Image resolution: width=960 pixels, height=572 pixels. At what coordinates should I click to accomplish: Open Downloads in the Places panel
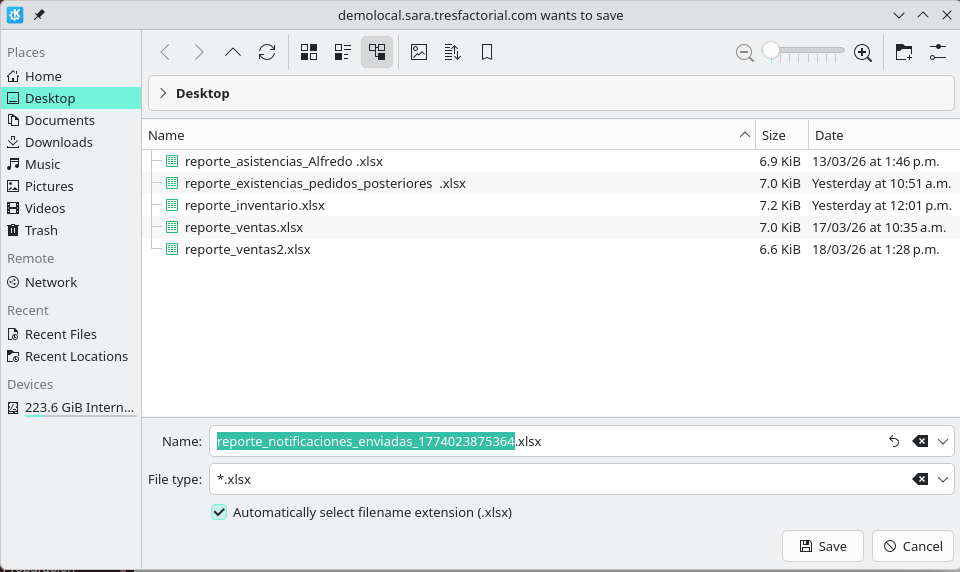pos(58,142)
